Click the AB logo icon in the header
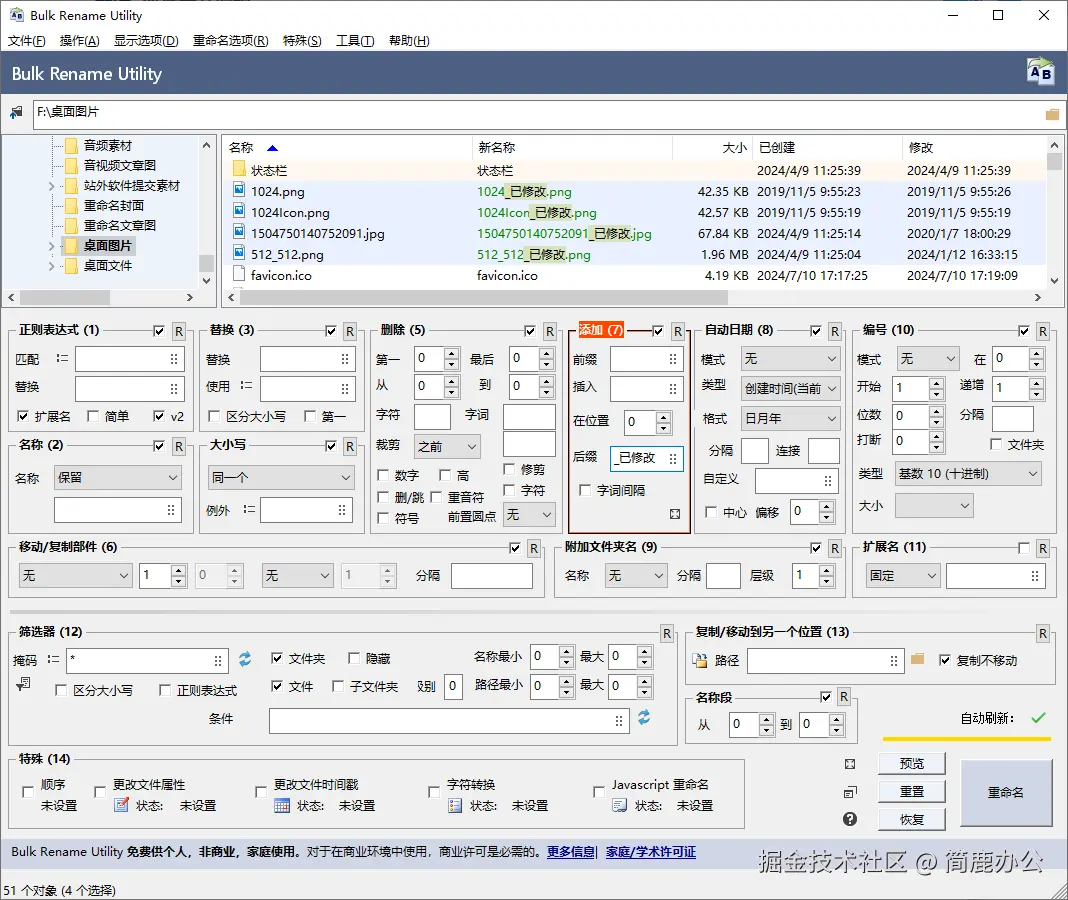This screenshot has height=900, width=1068. pyautogui.click(x=1040, y=72)
